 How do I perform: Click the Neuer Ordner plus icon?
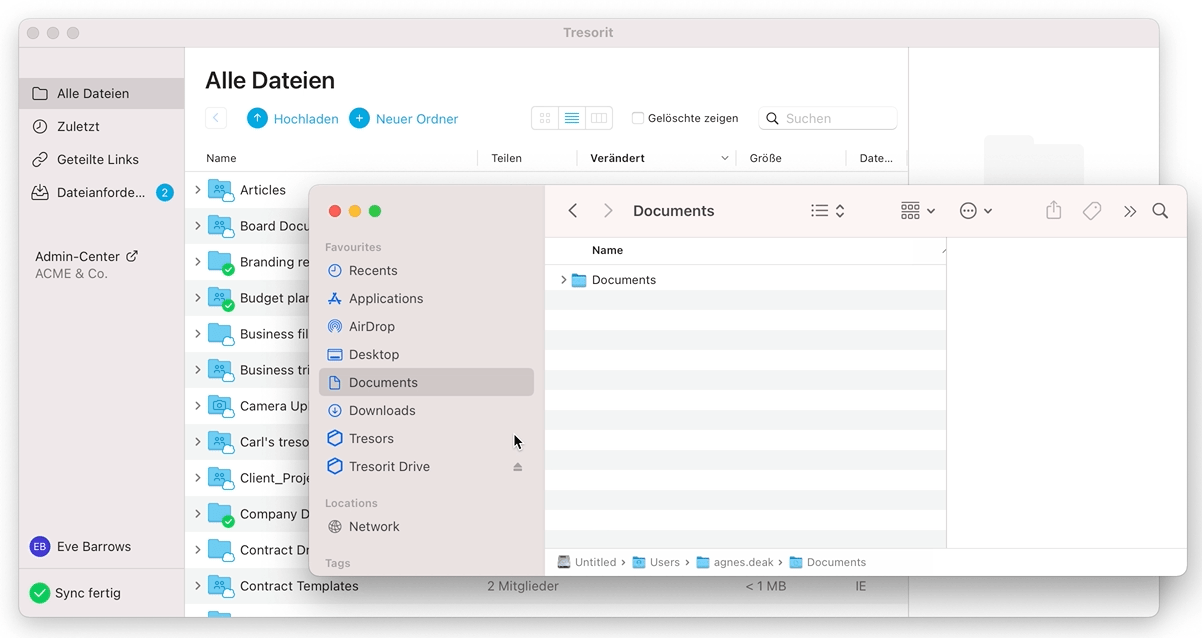[x=359, y=118]
